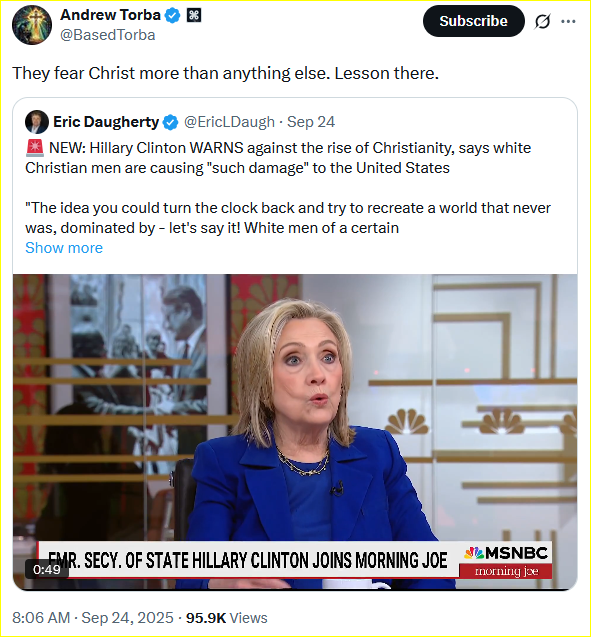
Task: Open the quoted post's Sep 24 timestamp
Action: (311, 122)
